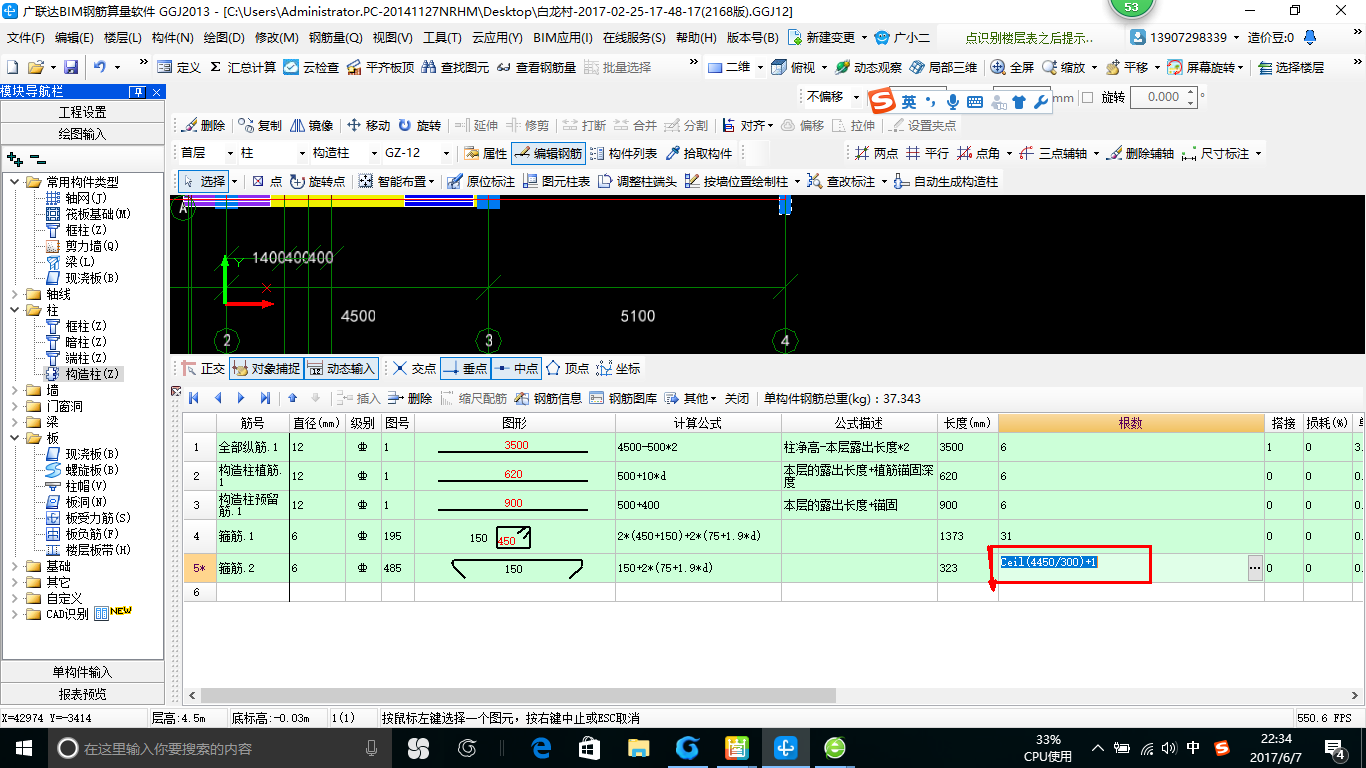
Task: Collapse the 常用构件类型 tree node
Action: coord(16,182)
